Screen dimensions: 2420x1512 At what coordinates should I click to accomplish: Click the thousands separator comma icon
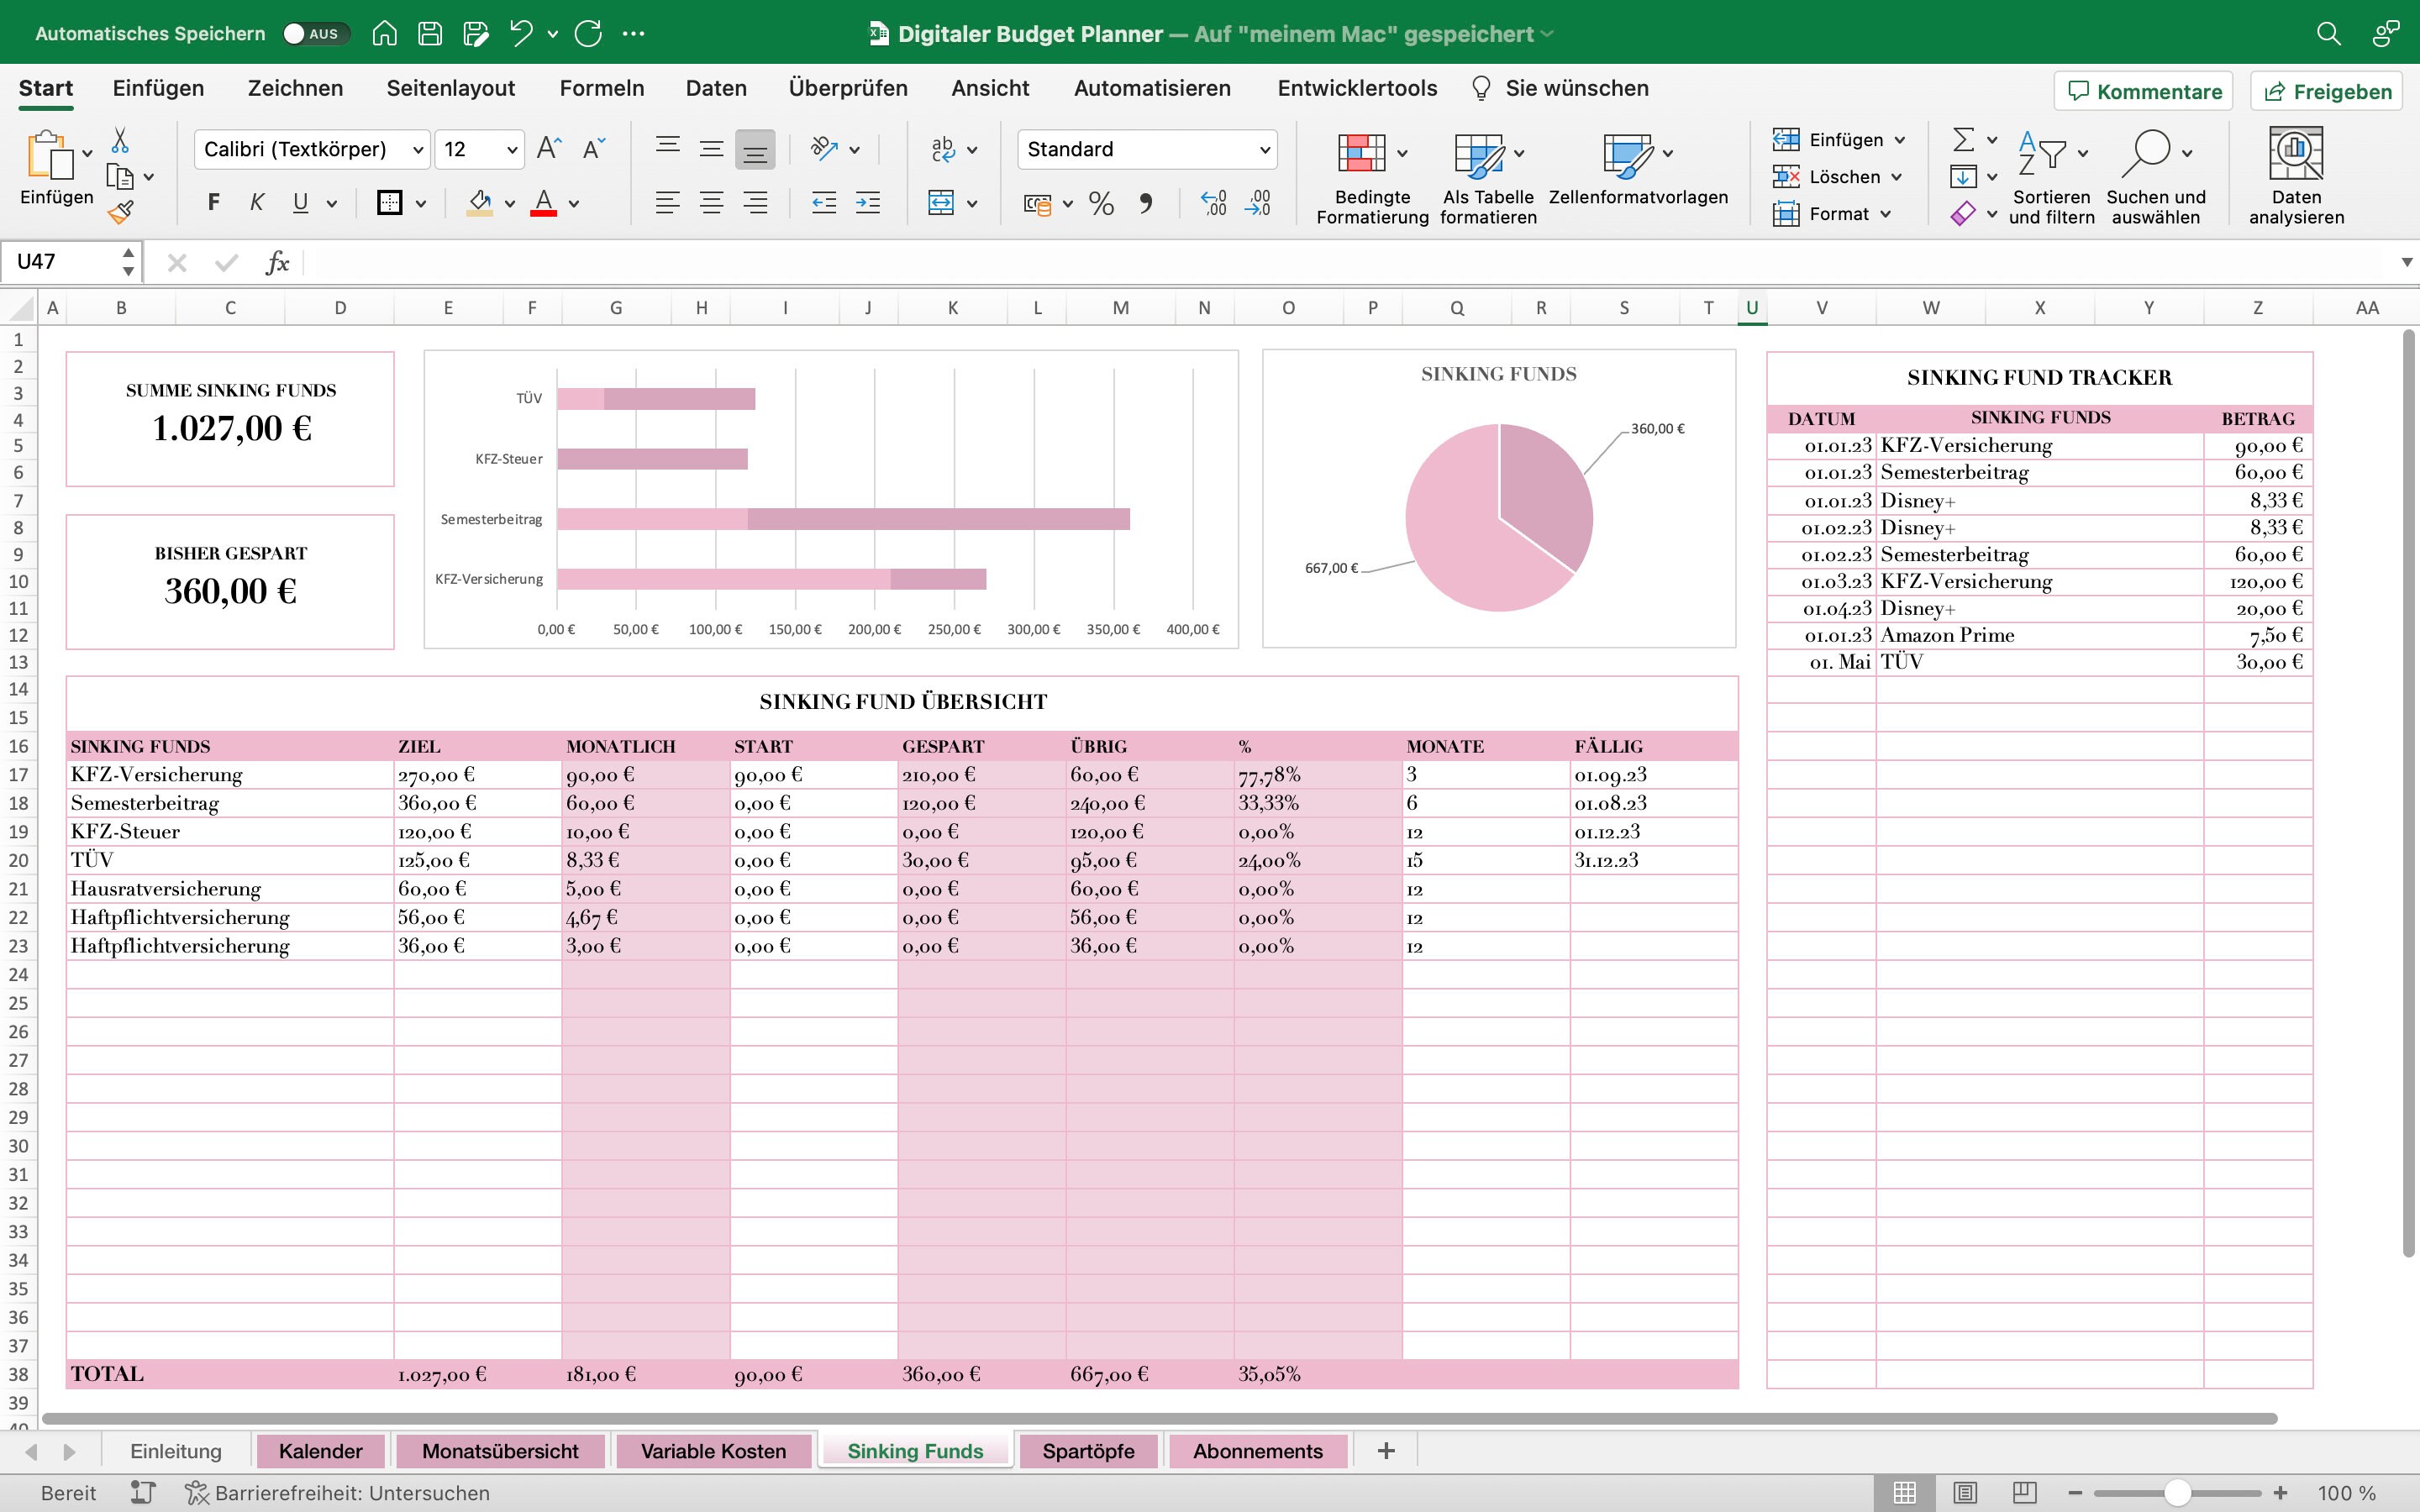(x=1146, y=204)
